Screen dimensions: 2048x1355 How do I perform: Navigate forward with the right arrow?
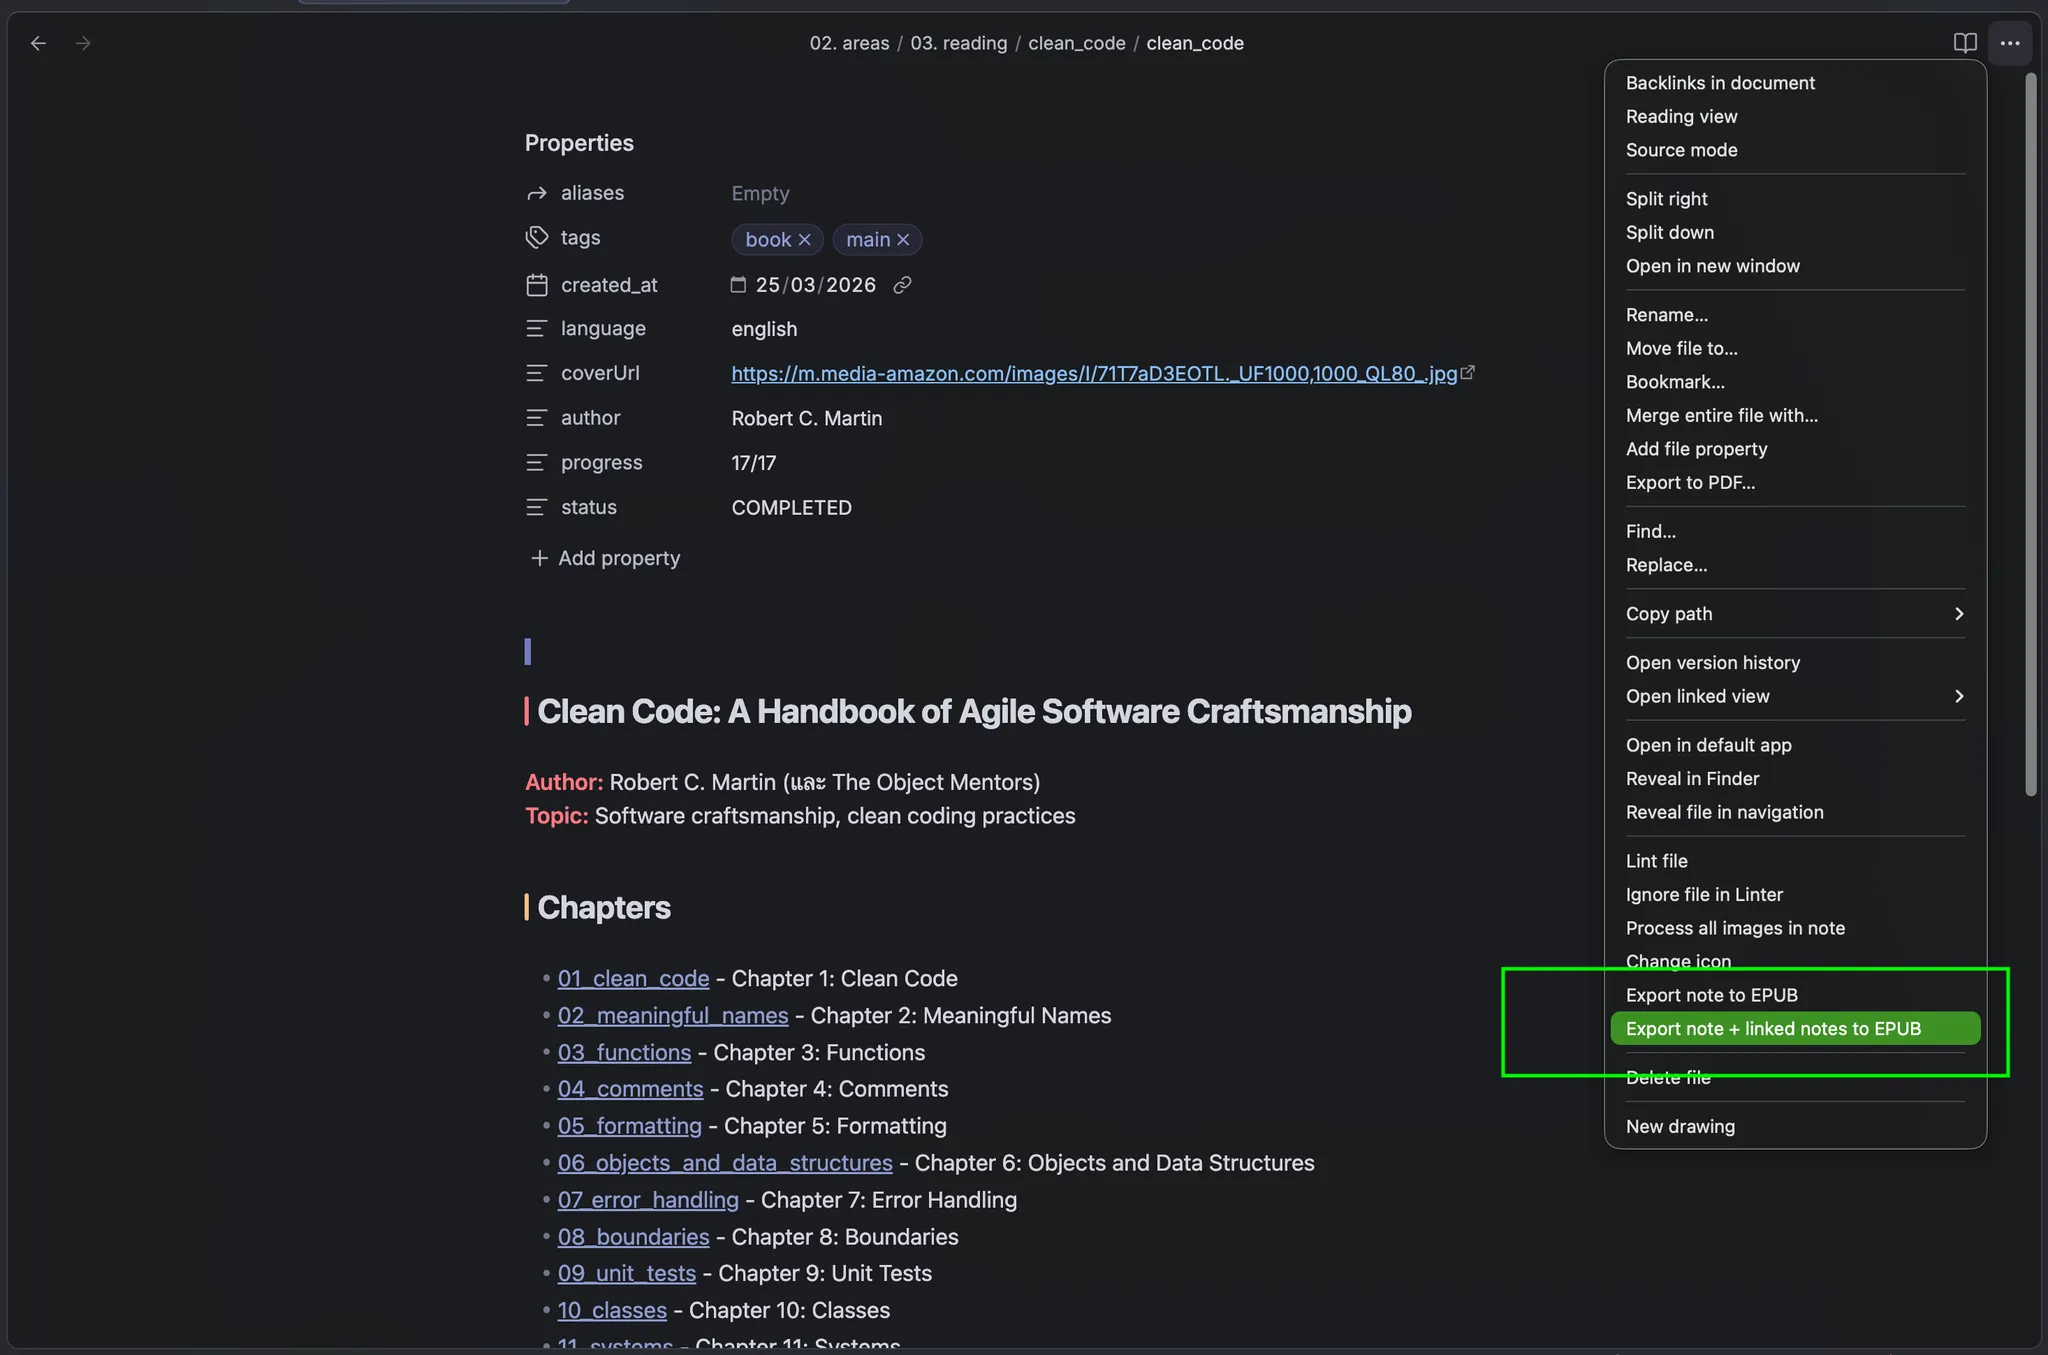(x=83, y=43)
